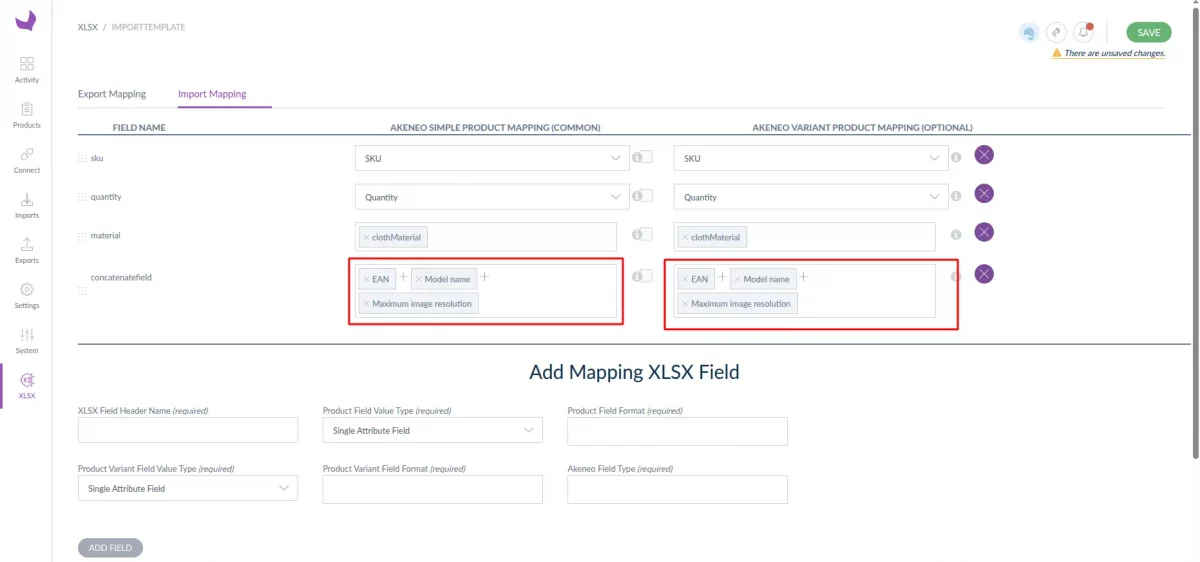The image size is (1200, 562).
Task: Open SKU dropdown under variant product mapping
Action: point(811,158)
